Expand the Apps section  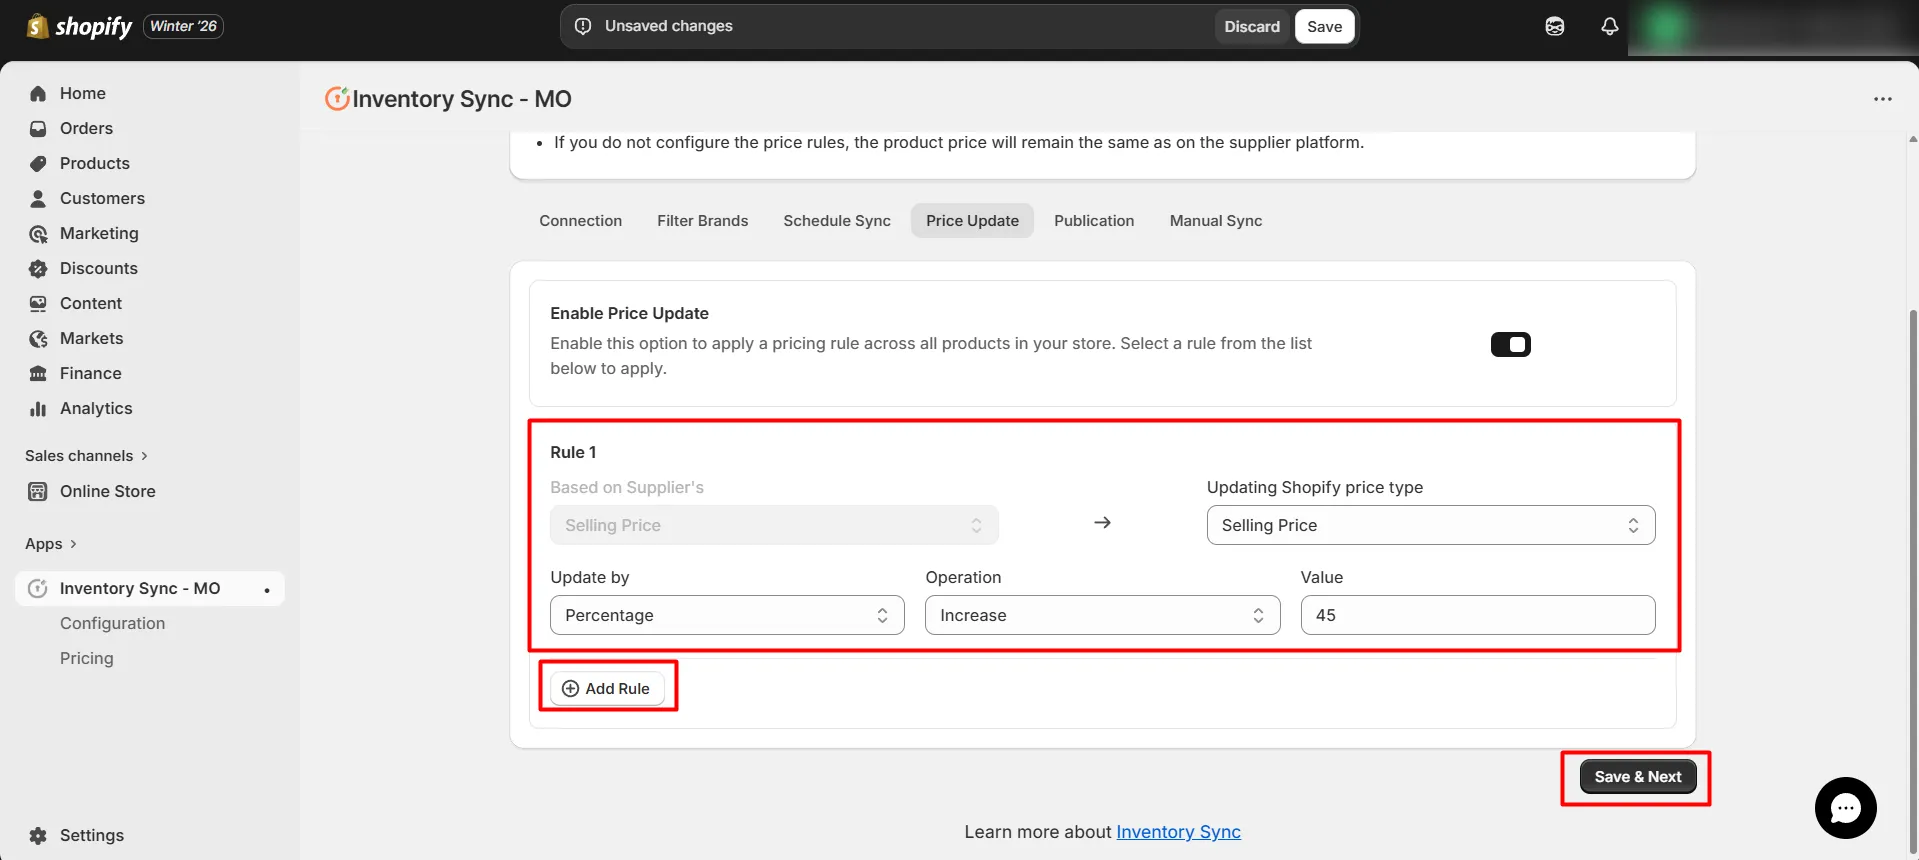tap(51, 543)
